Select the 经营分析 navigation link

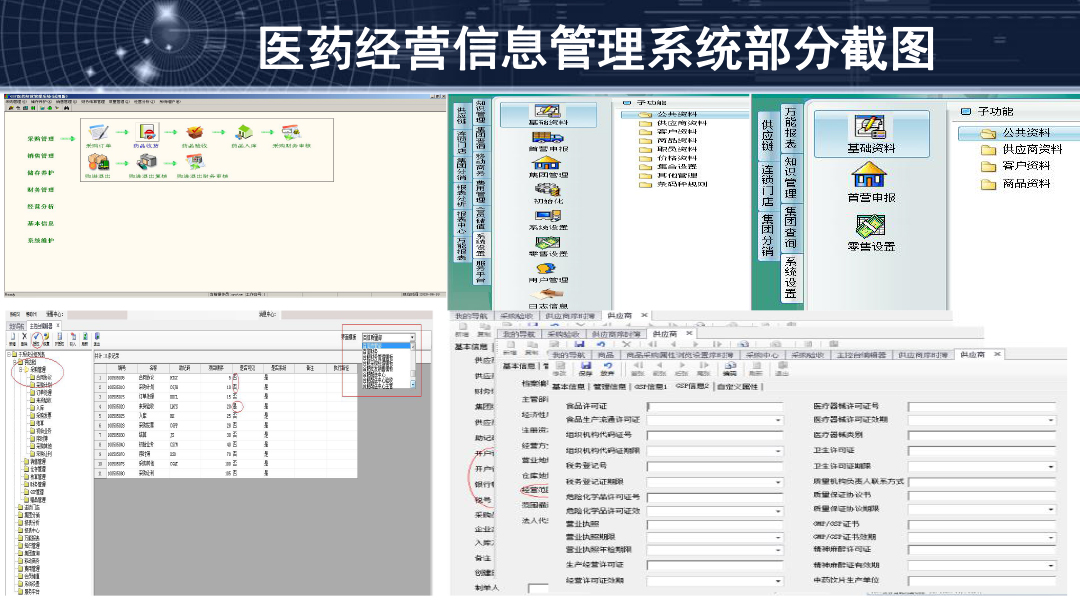coord(41,207)
